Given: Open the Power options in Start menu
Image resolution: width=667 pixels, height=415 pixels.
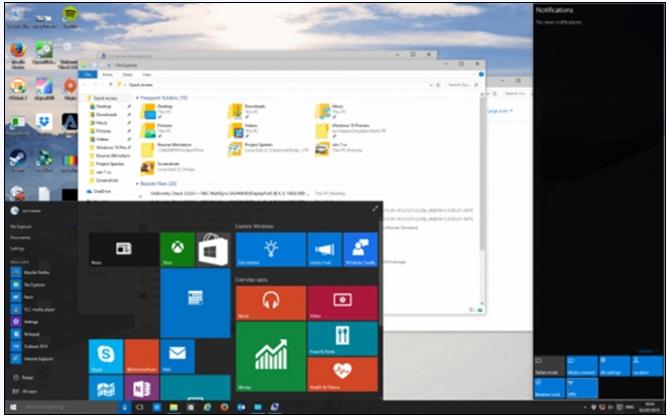Looking at the screenshot, I should click(22, 377).
